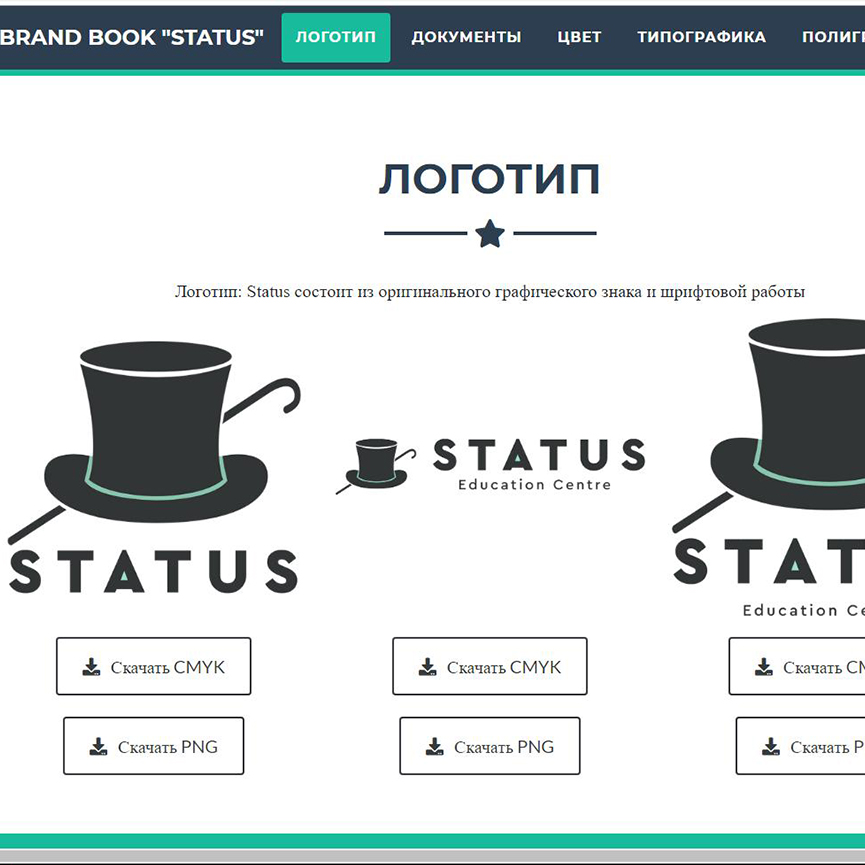
Task: Click download icon on first Скачать CMYK button
Action: 92,667
